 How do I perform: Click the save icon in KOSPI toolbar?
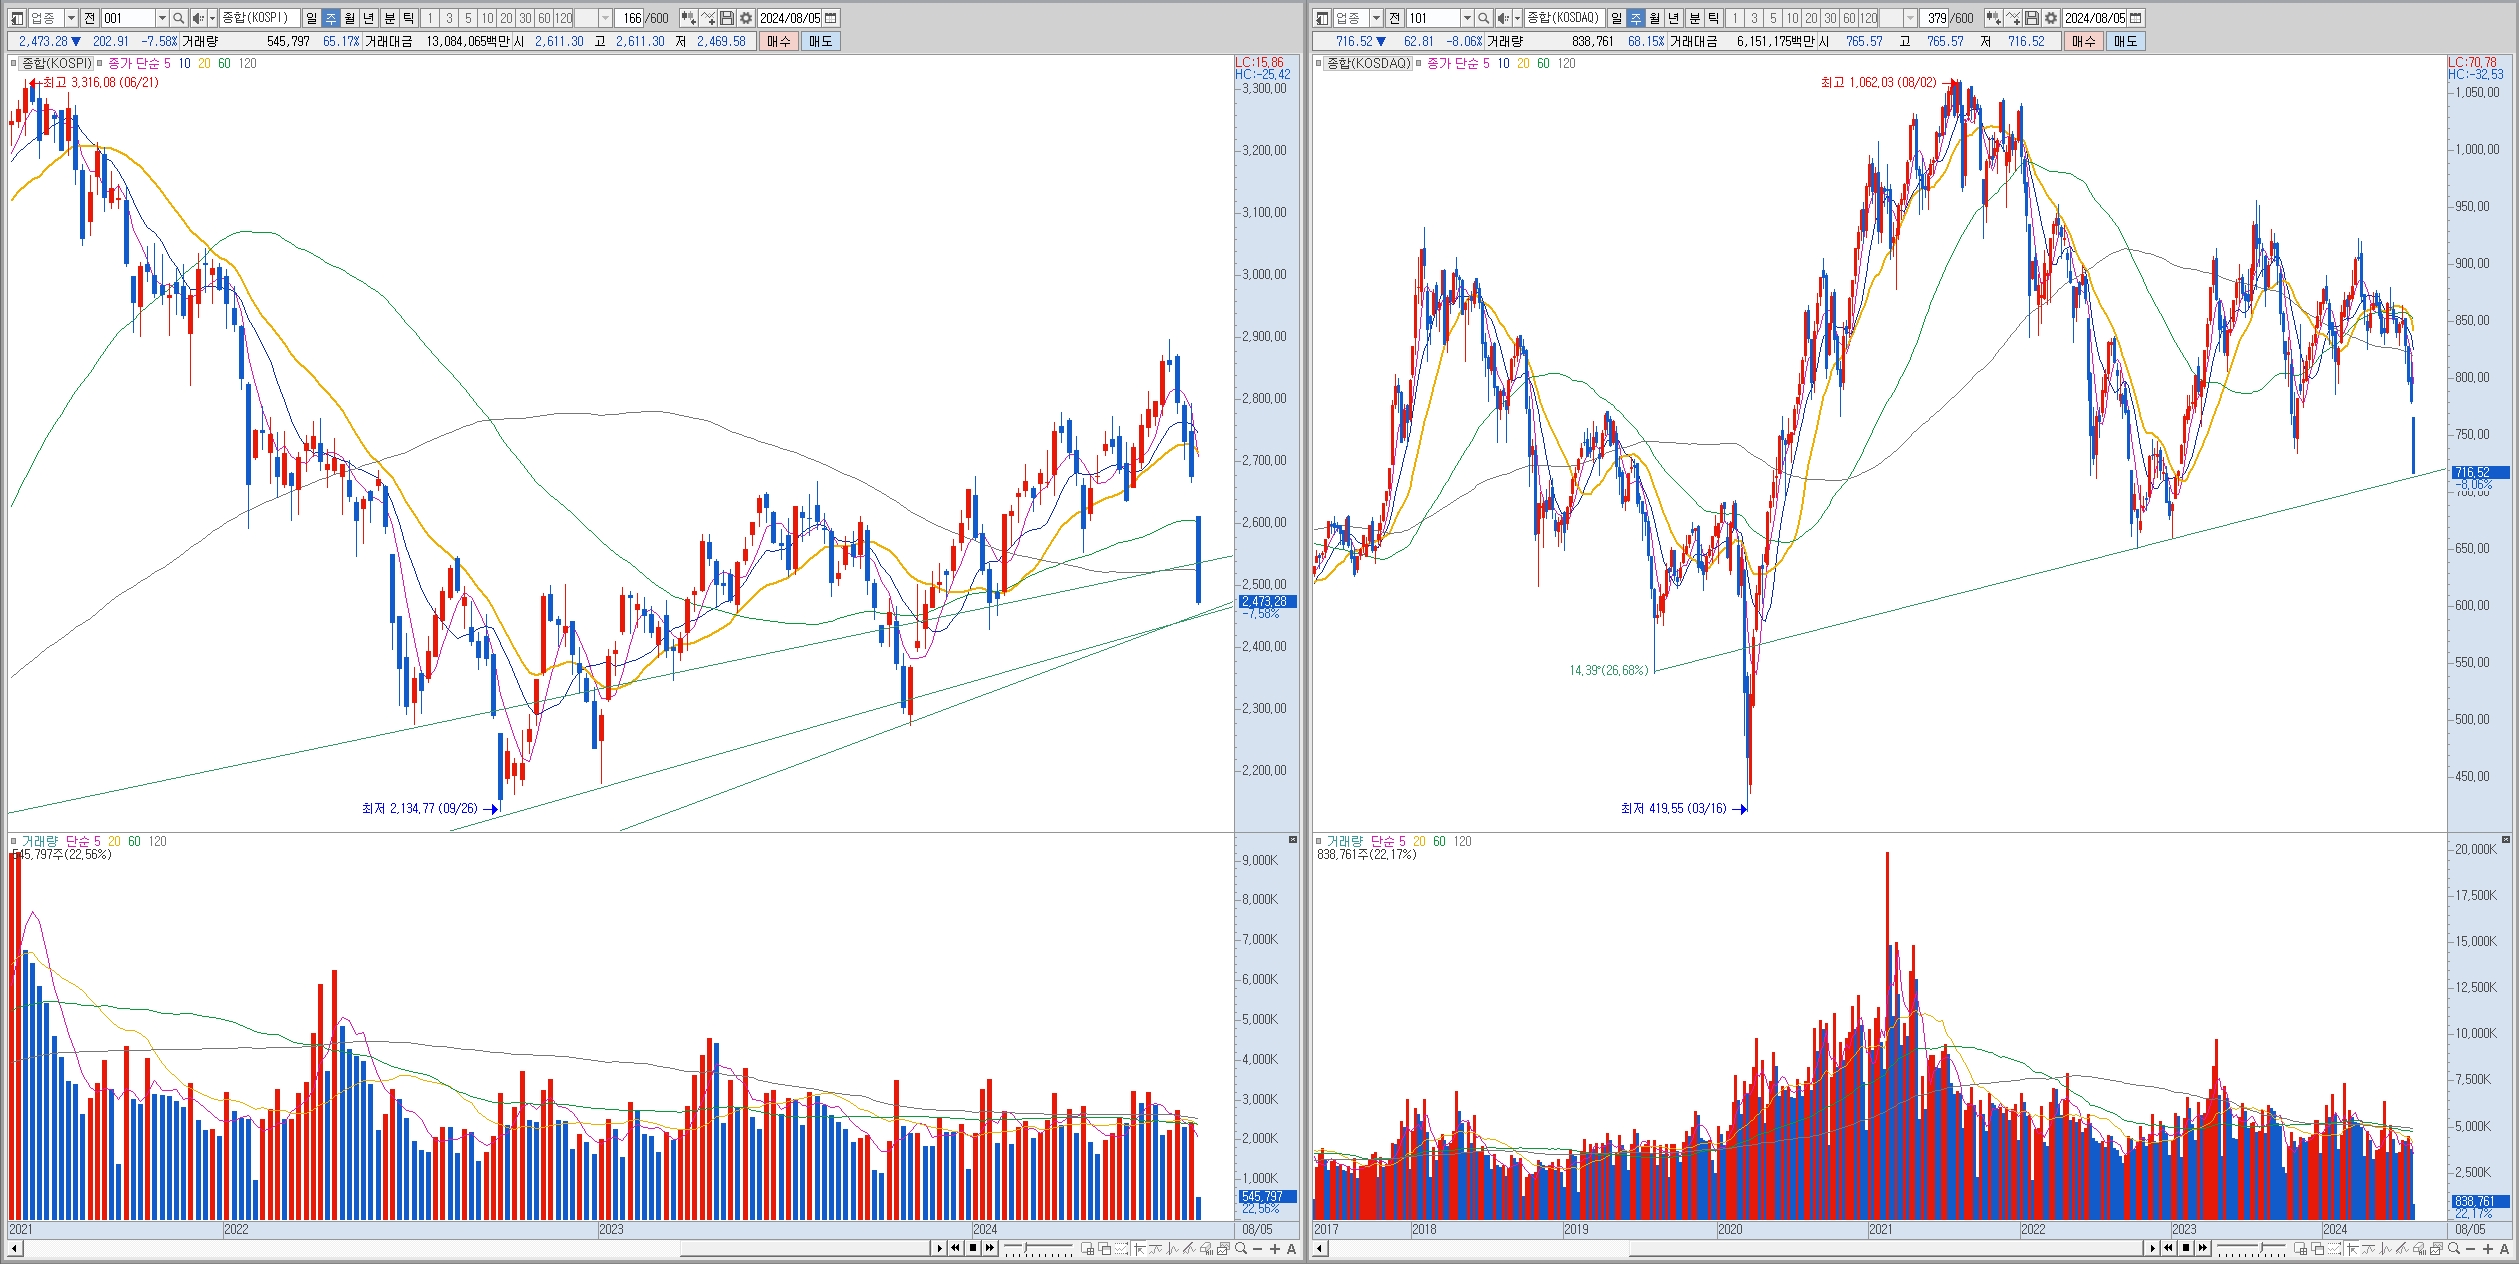pos(727,18)
